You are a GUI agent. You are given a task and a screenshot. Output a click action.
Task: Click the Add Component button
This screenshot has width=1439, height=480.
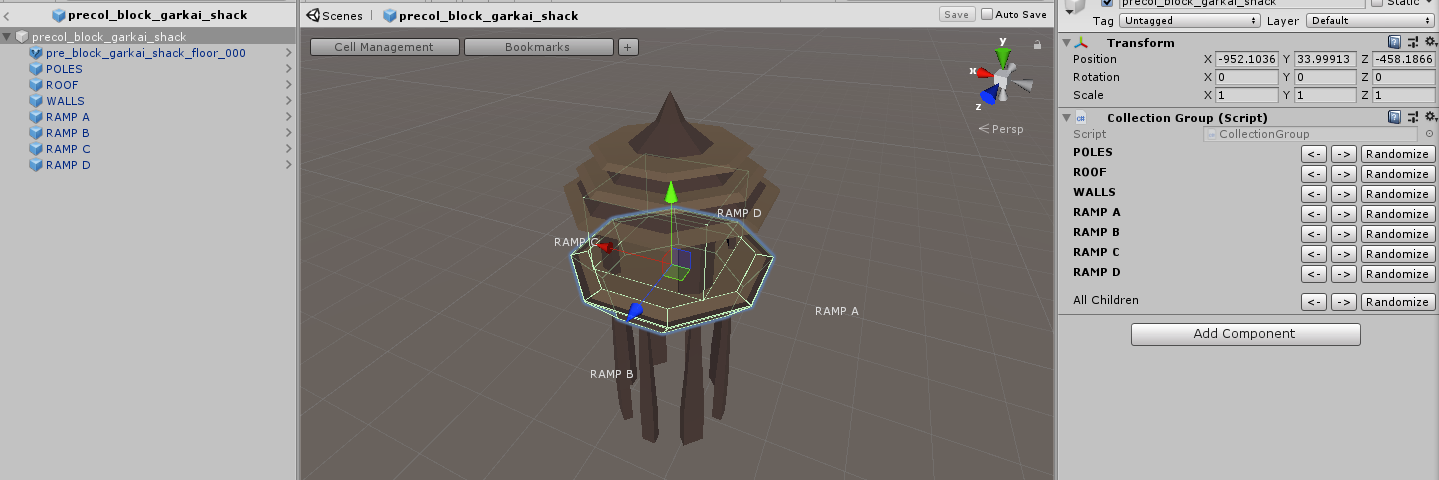(x=1246, y=334)
